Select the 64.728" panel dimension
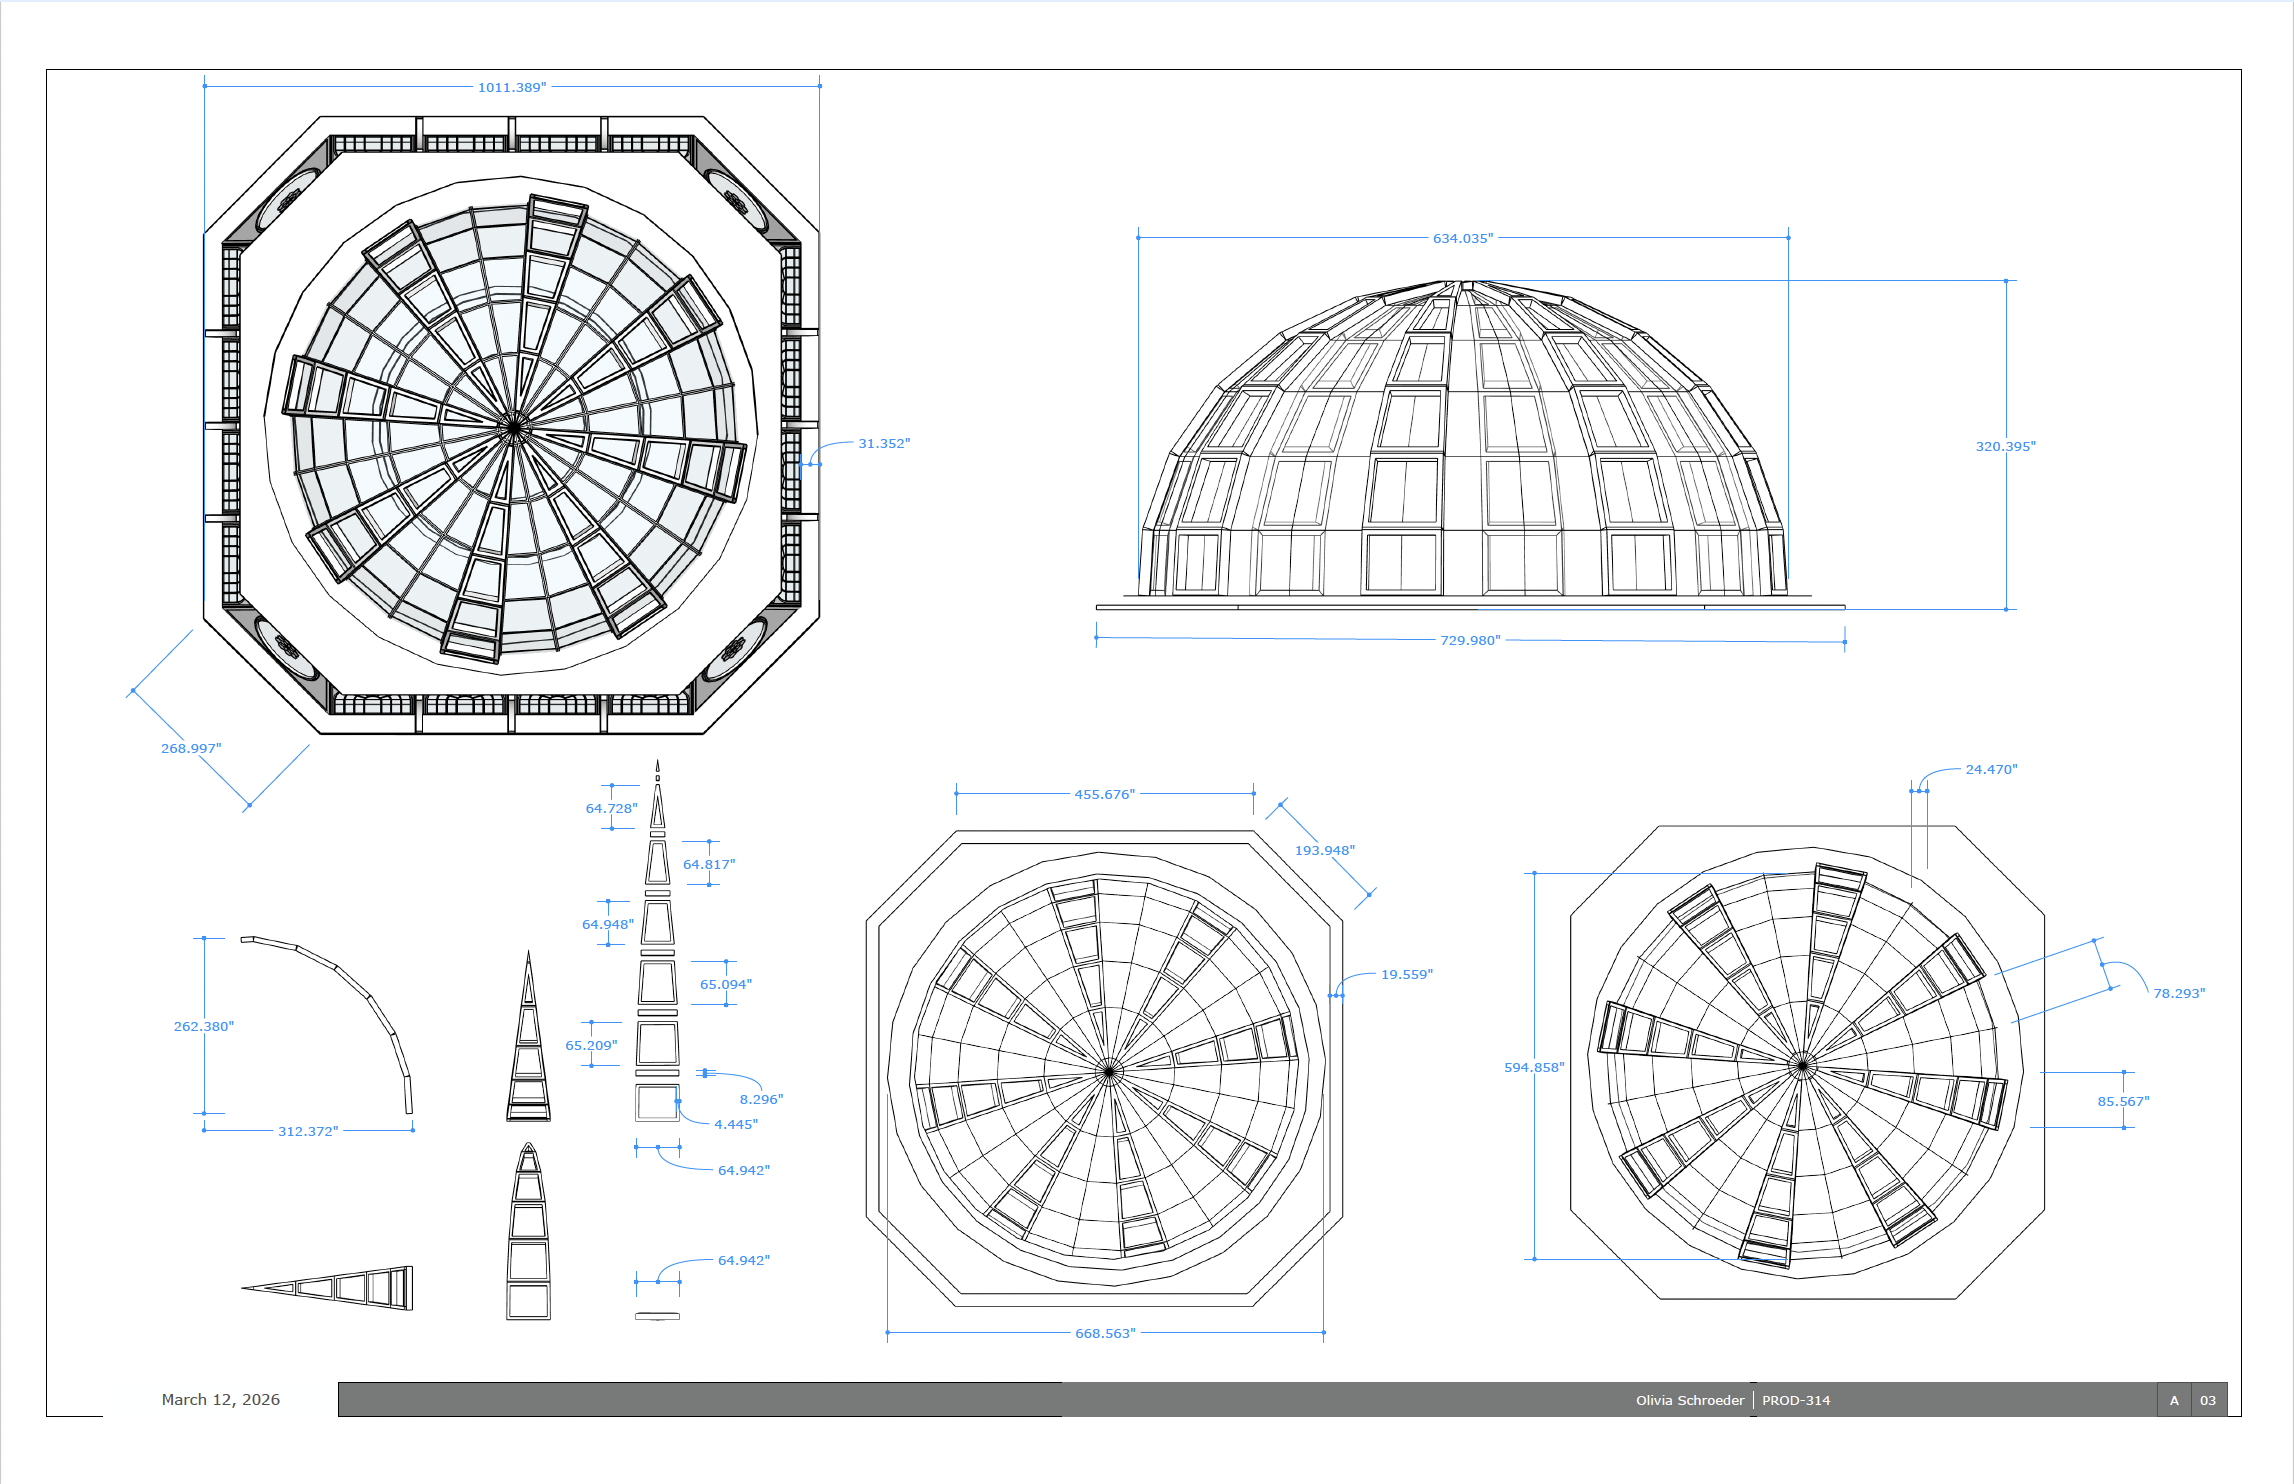This screenshot has height=1484, width=2294. tap(611, 808)
